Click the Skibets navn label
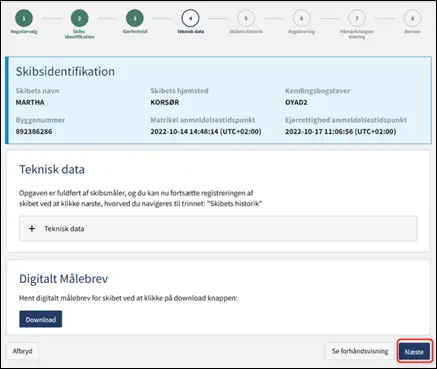437x369 pixels. (x=37, y=91)
